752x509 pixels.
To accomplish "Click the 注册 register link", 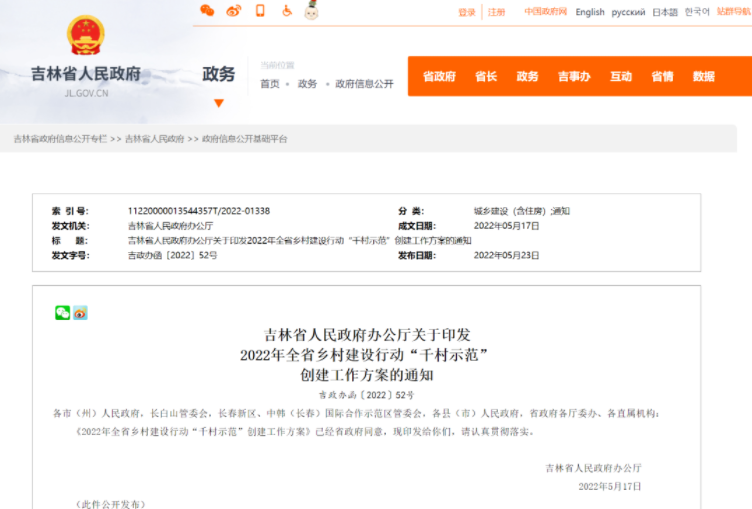I will pos(497,12).
